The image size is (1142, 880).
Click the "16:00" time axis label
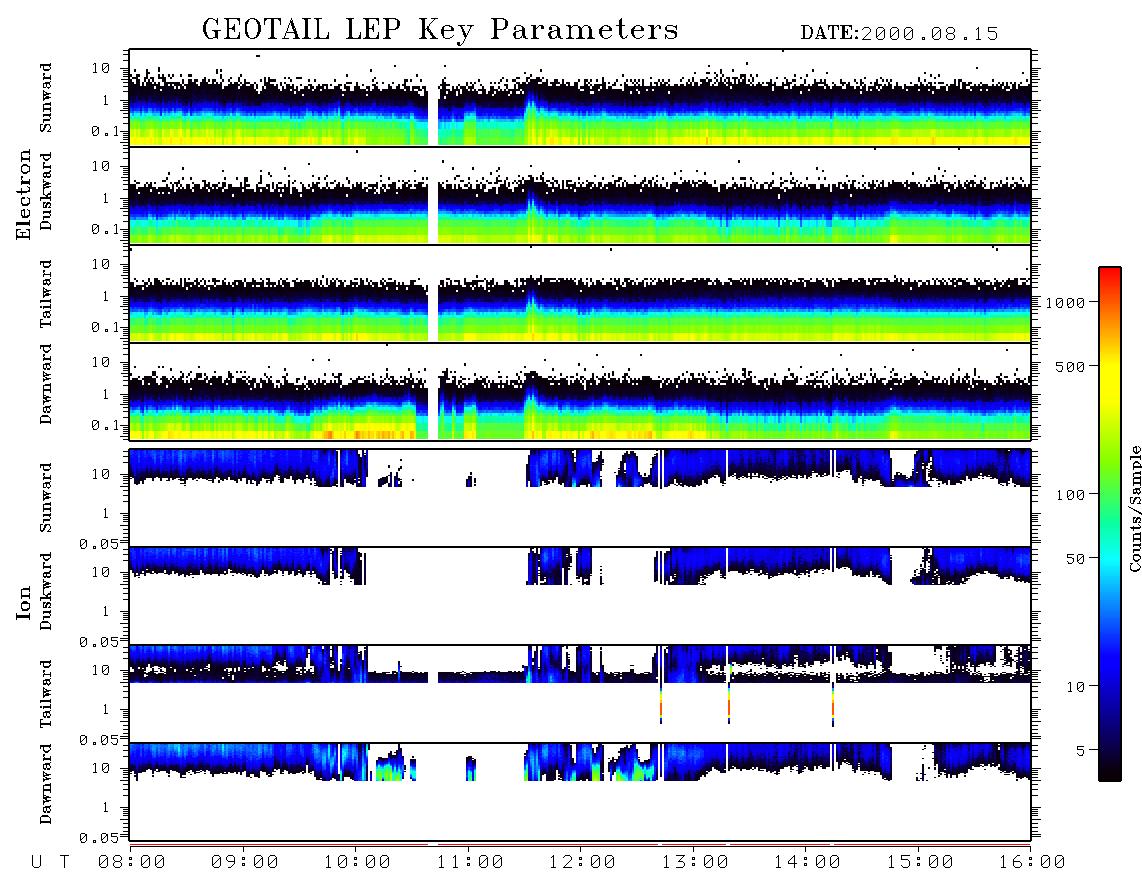1032,862
